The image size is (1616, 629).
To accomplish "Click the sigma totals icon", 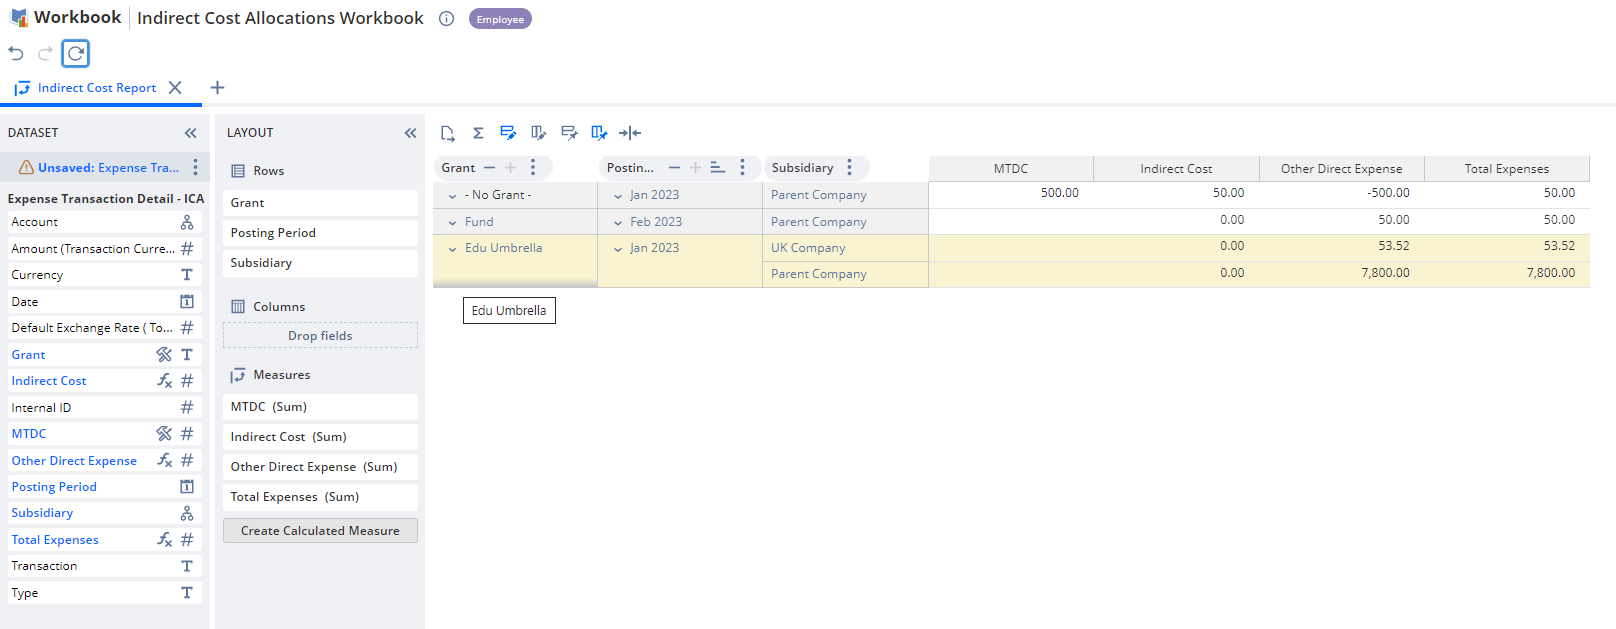I will pos(478,133).
